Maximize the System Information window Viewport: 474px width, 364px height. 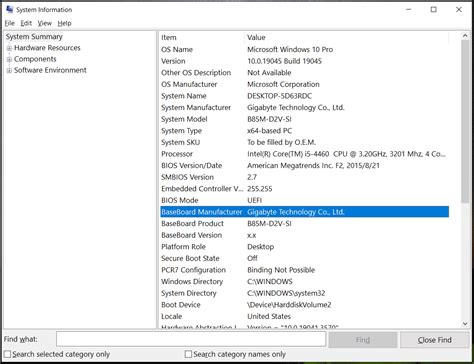point(434,10)
